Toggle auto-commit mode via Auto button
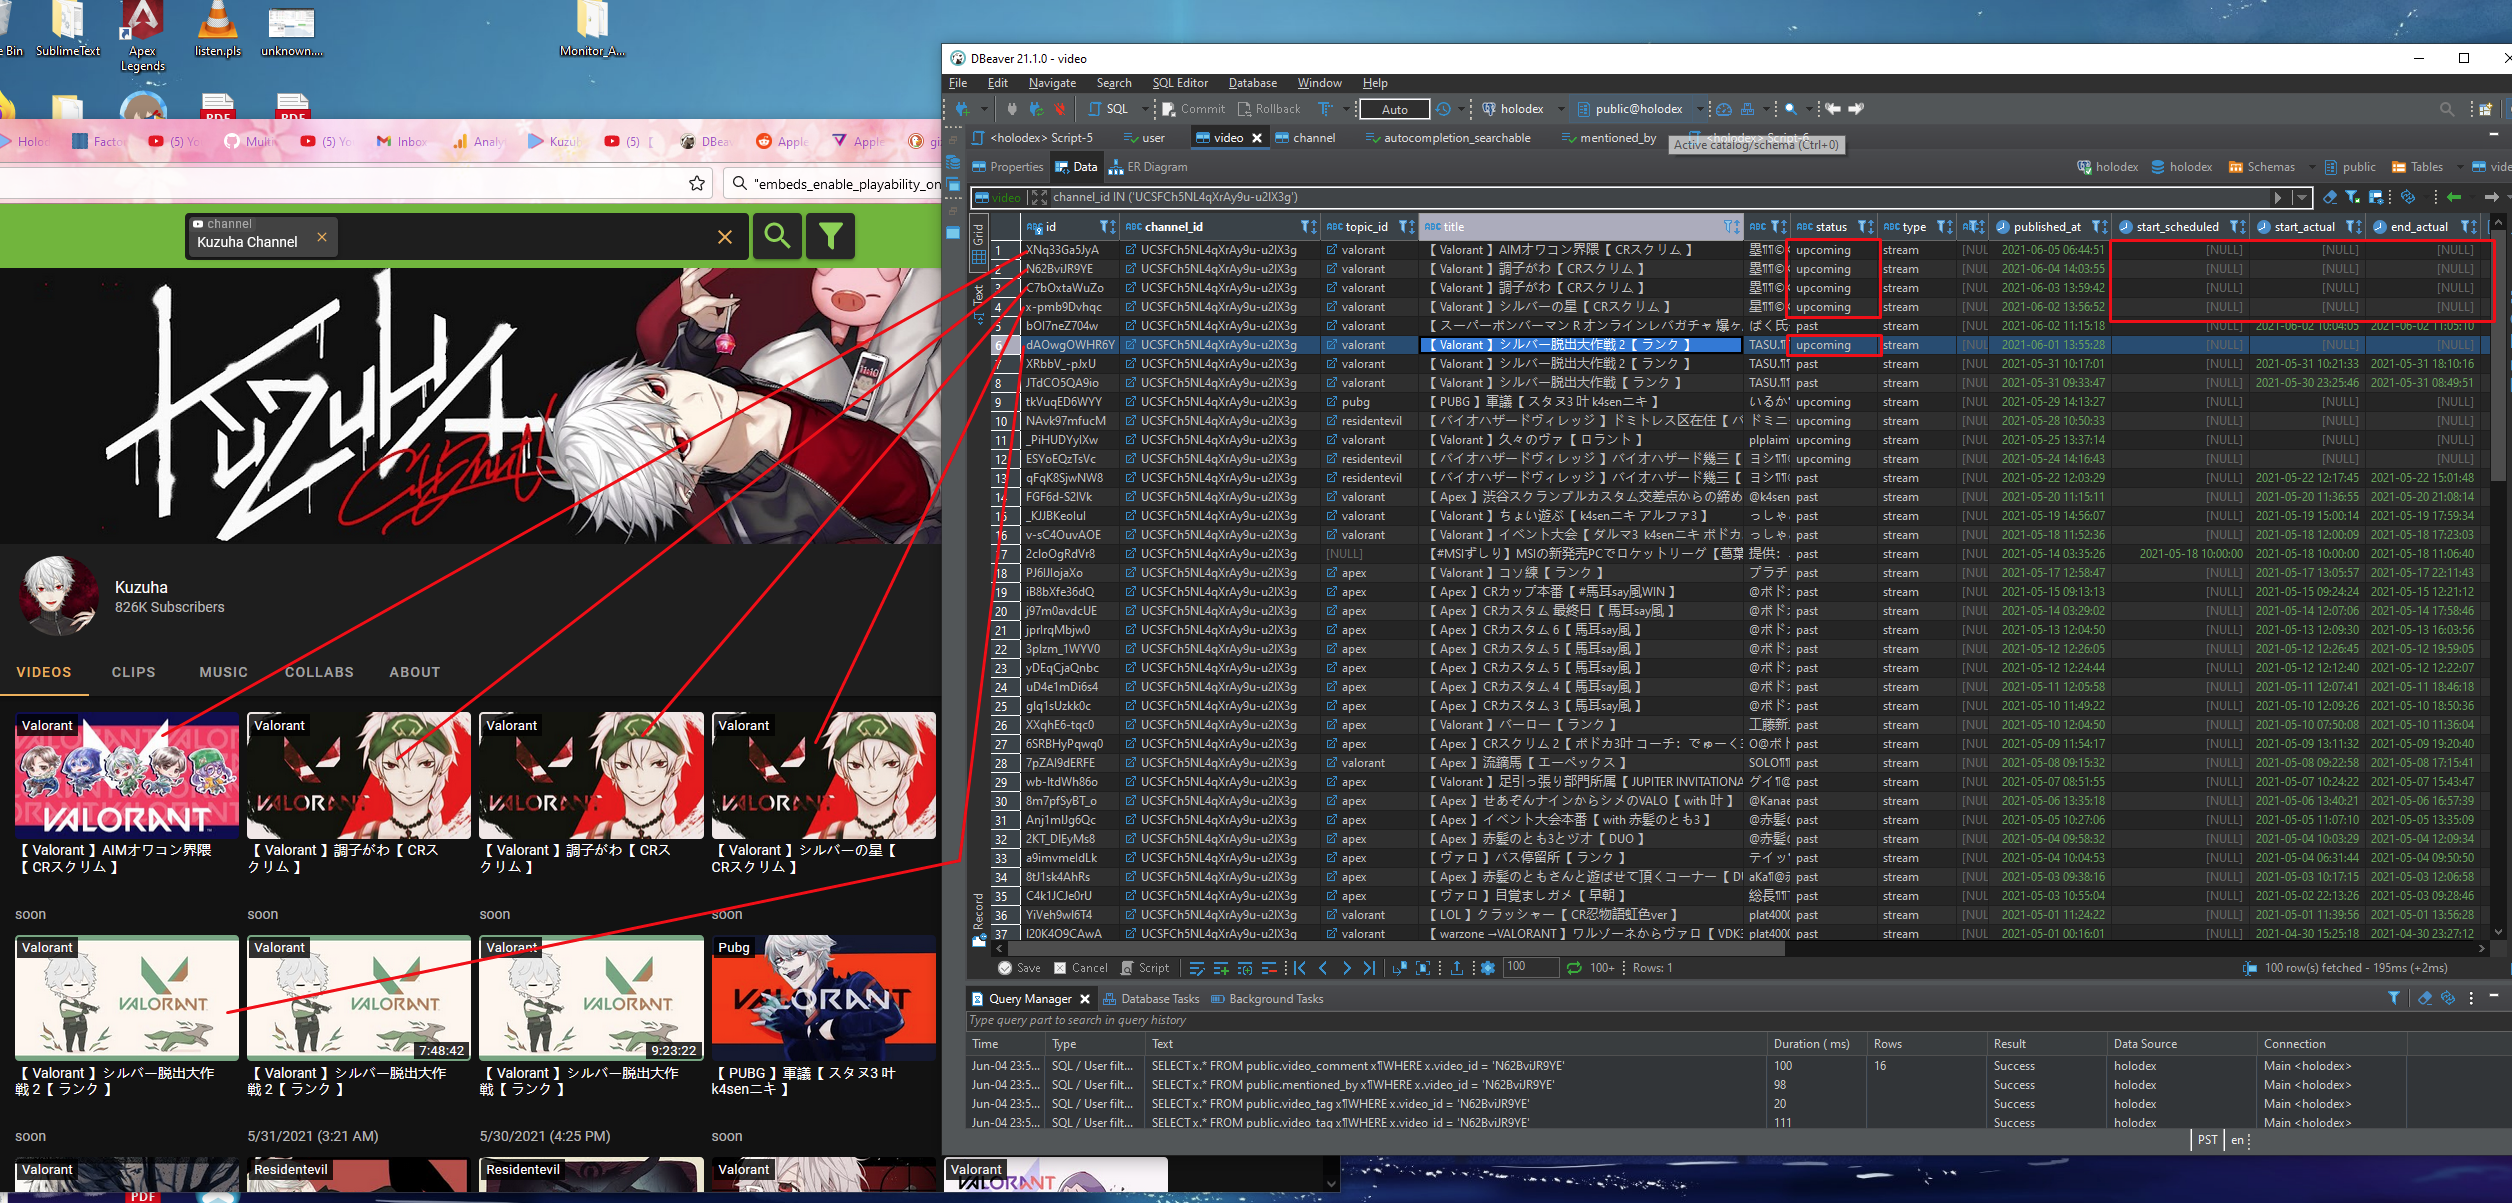The width and height of the screenshot is (2512, 1203). coord(1395,109)
